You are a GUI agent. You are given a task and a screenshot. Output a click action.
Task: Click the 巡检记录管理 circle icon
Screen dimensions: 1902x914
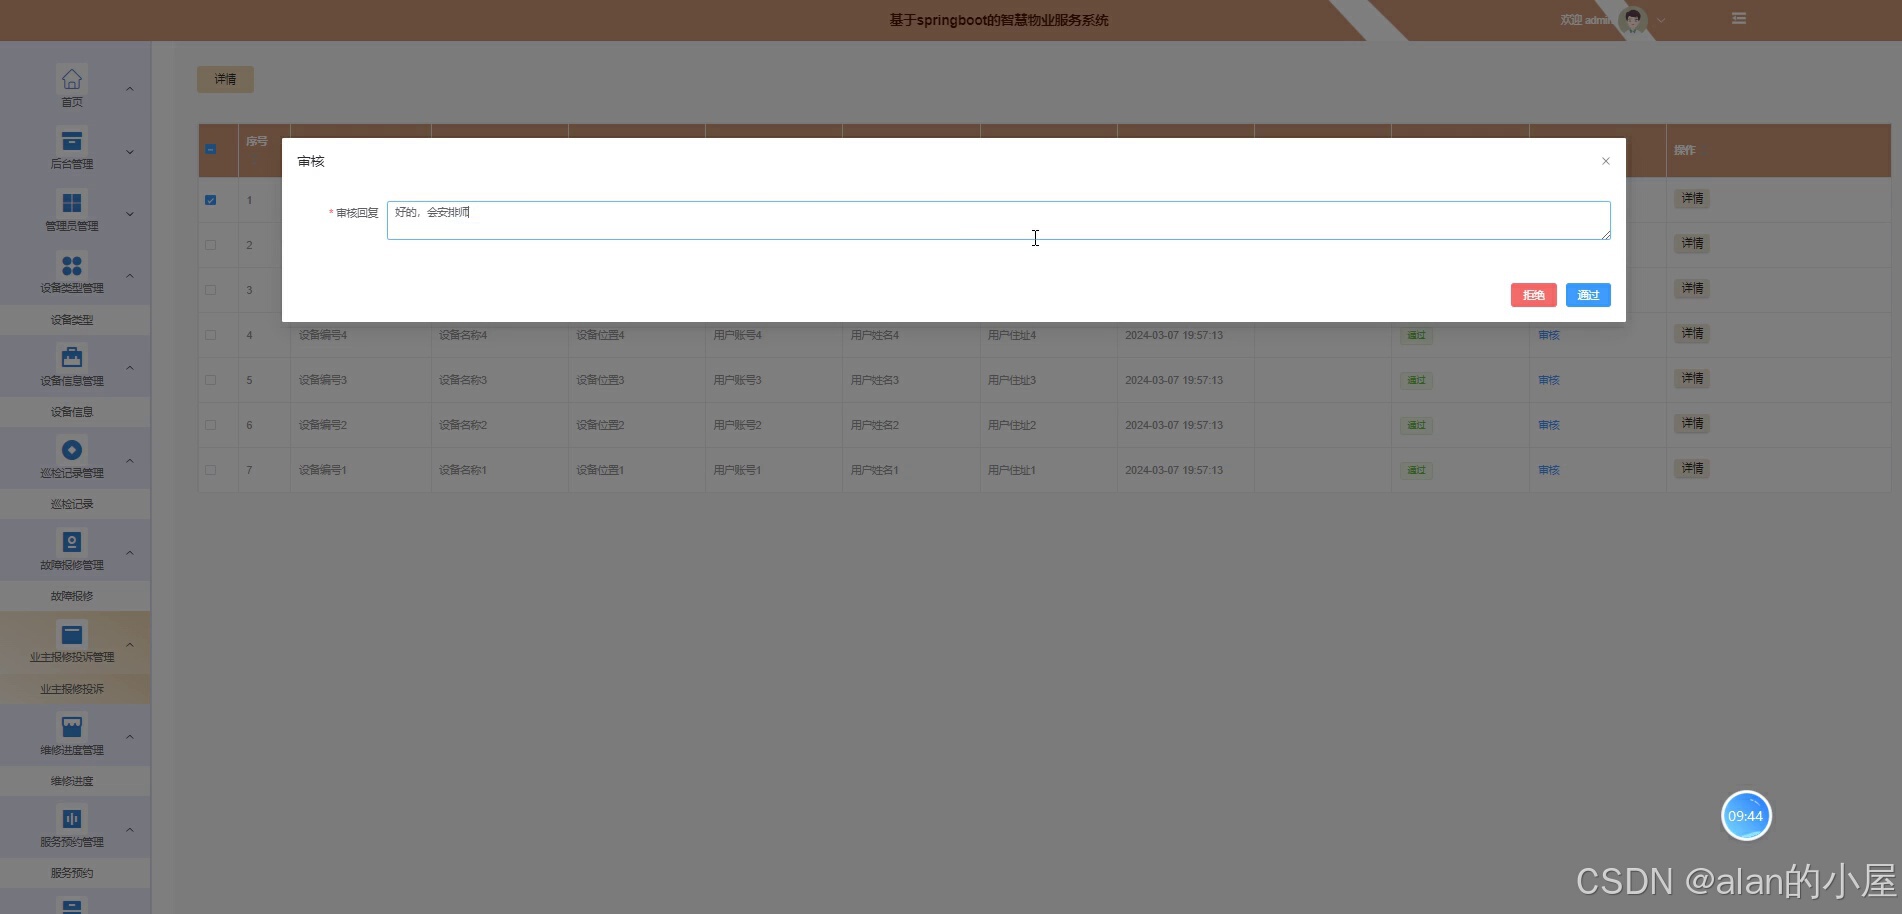point(72,450)
